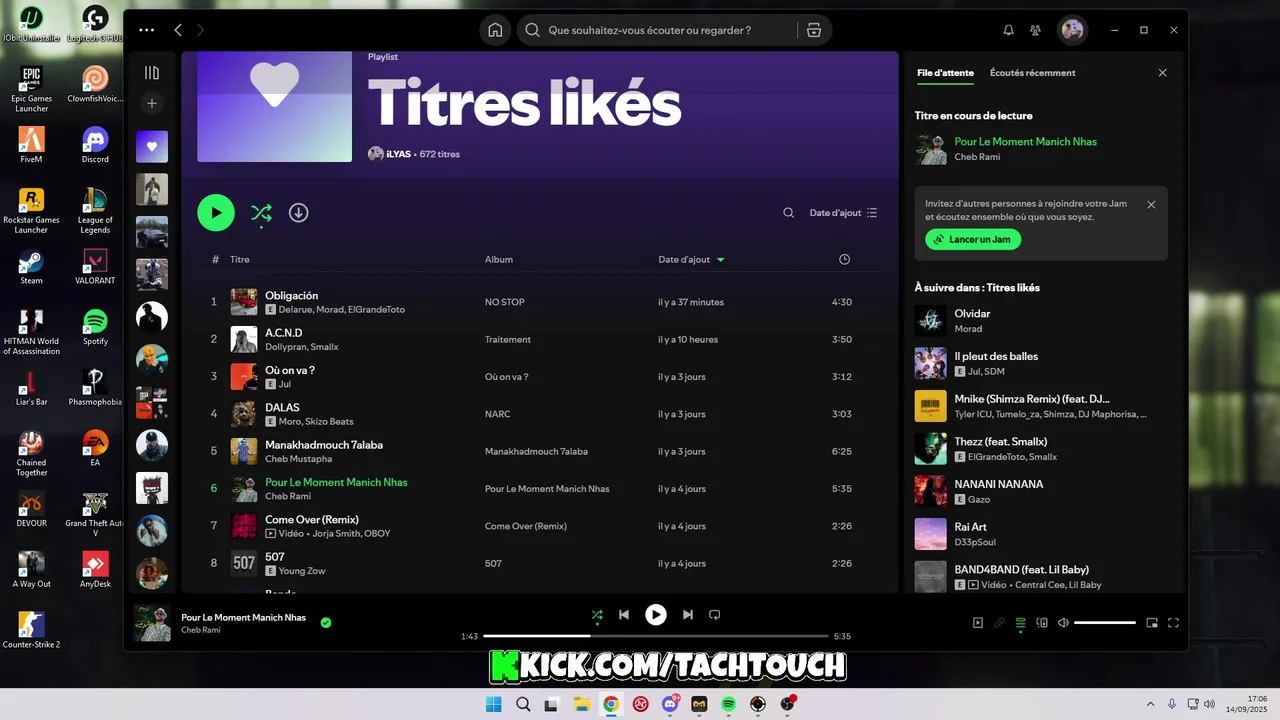Image resolution: width=1280 pixels, height=720 pixels.
Task: Open the Steam desktop shortcut
Action: (31, 267)
